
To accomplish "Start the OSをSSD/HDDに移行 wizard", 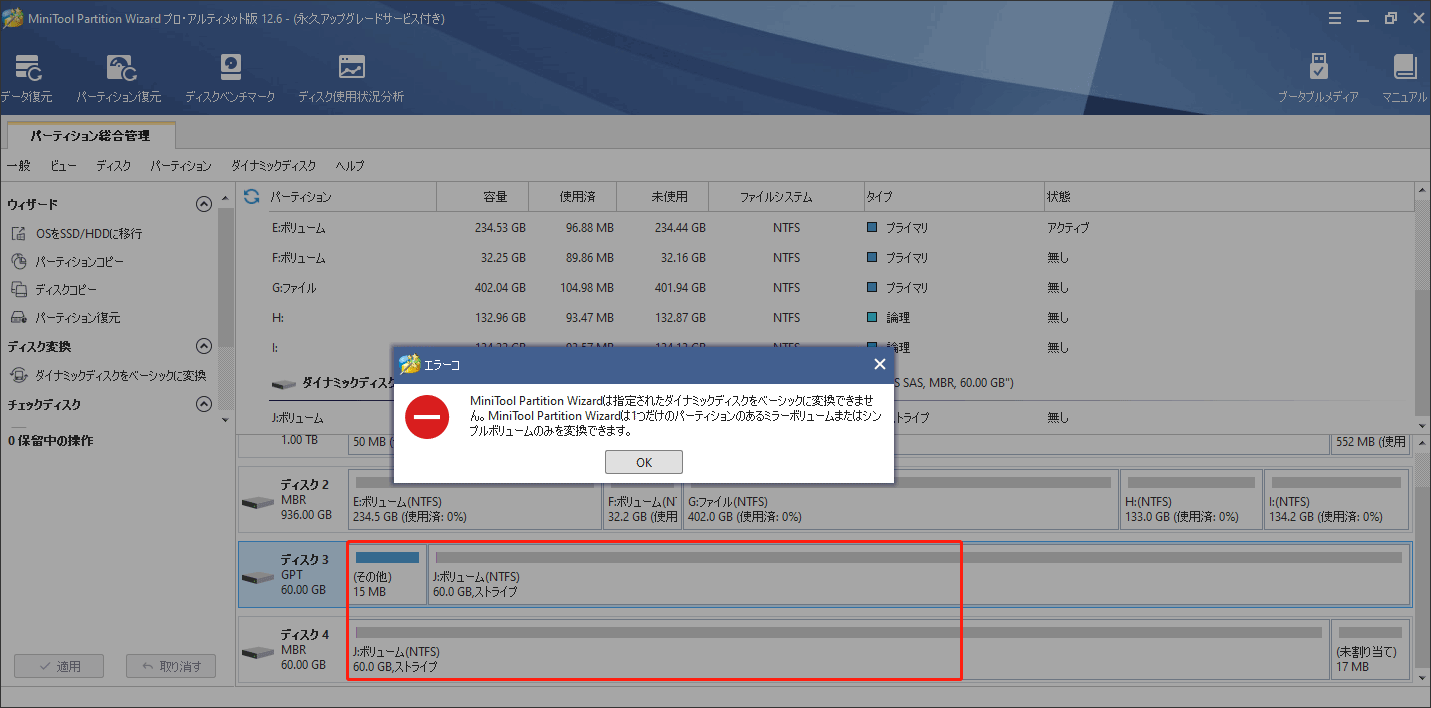I will pyautogui.click(x=88, y=233).
